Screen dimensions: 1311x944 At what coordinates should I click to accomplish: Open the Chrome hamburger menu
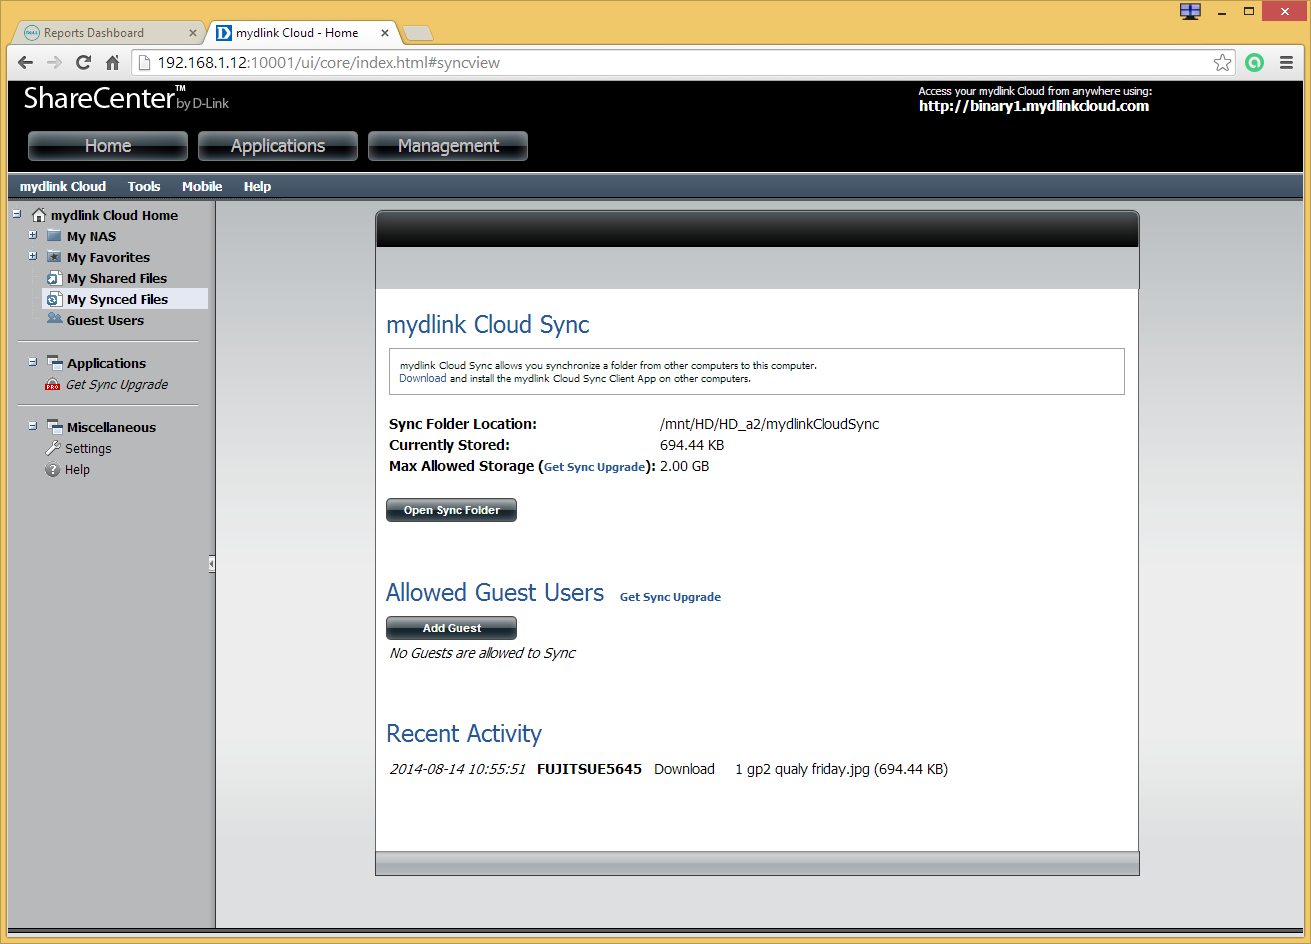(1287, 63)
